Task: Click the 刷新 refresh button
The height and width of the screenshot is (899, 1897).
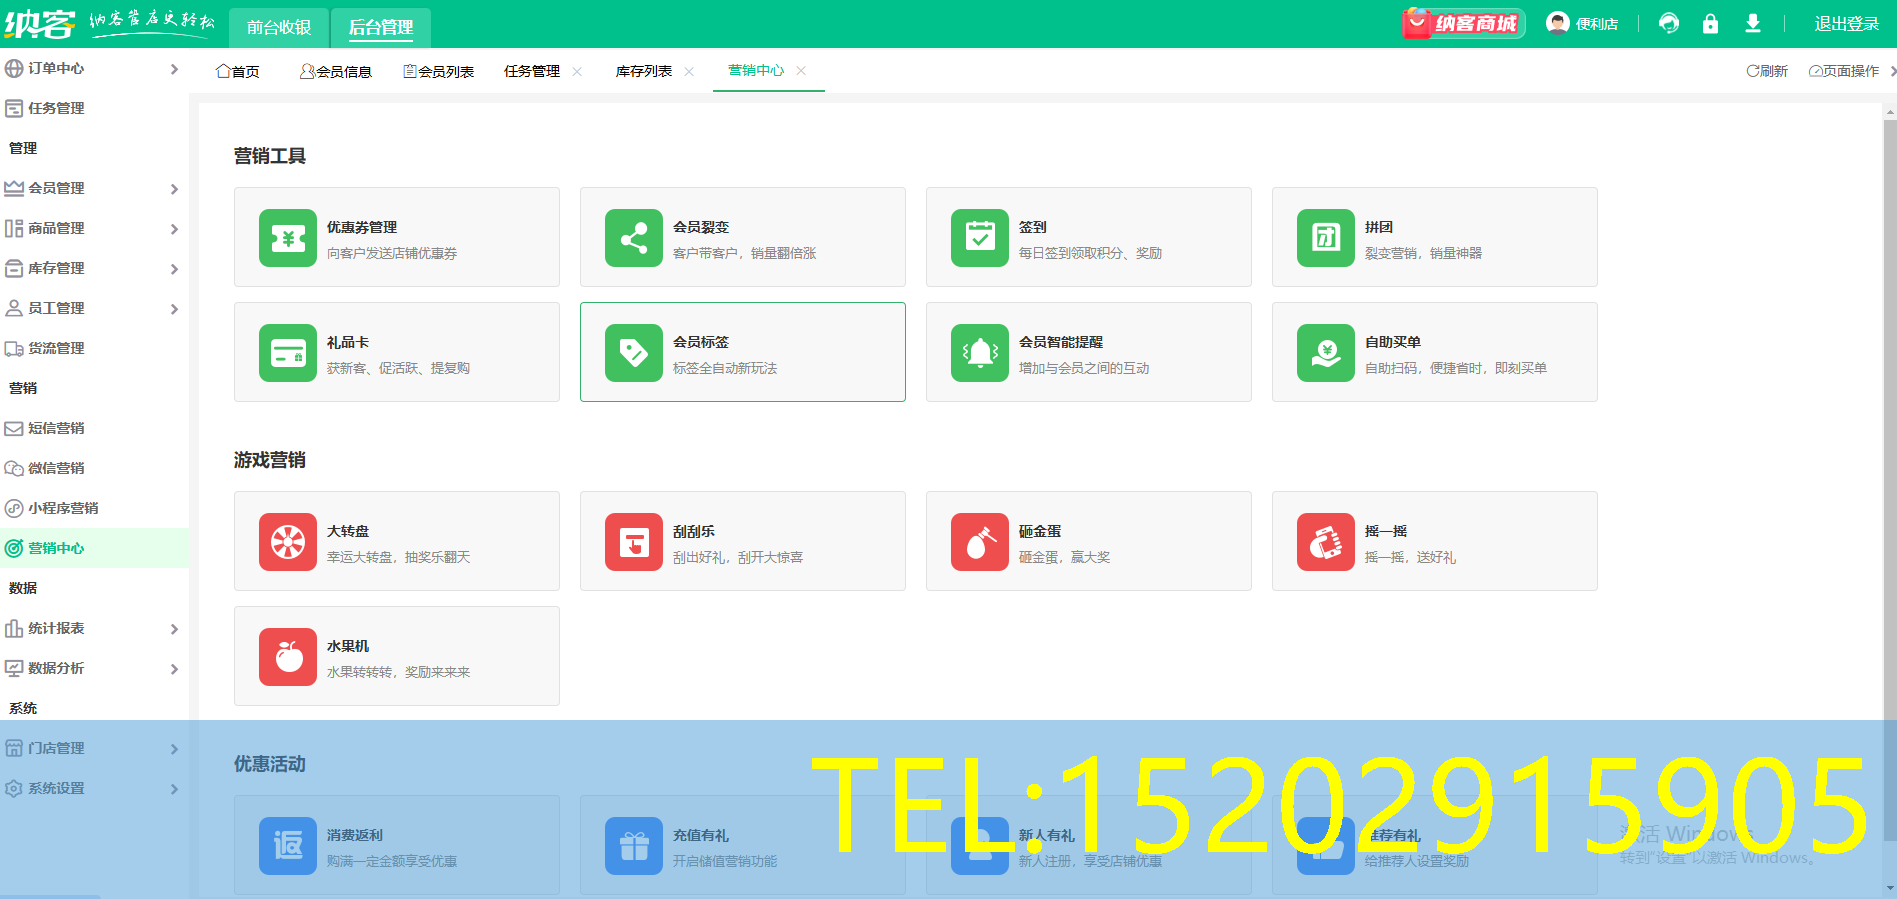Action: coord(1767,71)
